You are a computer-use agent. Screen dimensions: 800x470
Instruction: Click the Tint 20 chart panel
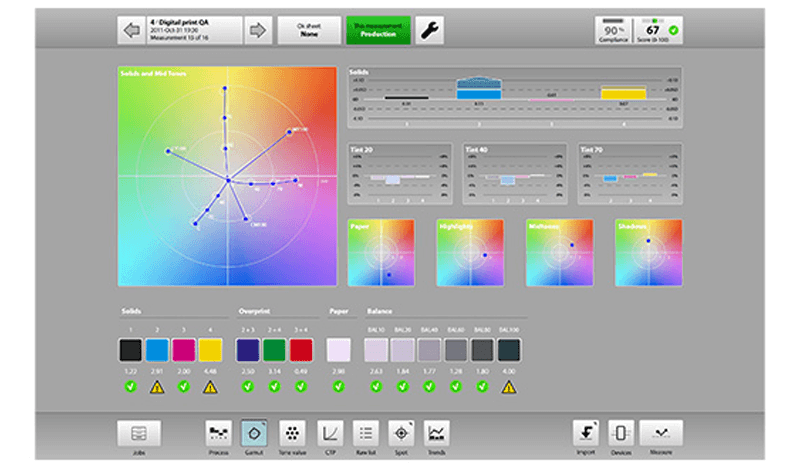(x=399, y=174)
